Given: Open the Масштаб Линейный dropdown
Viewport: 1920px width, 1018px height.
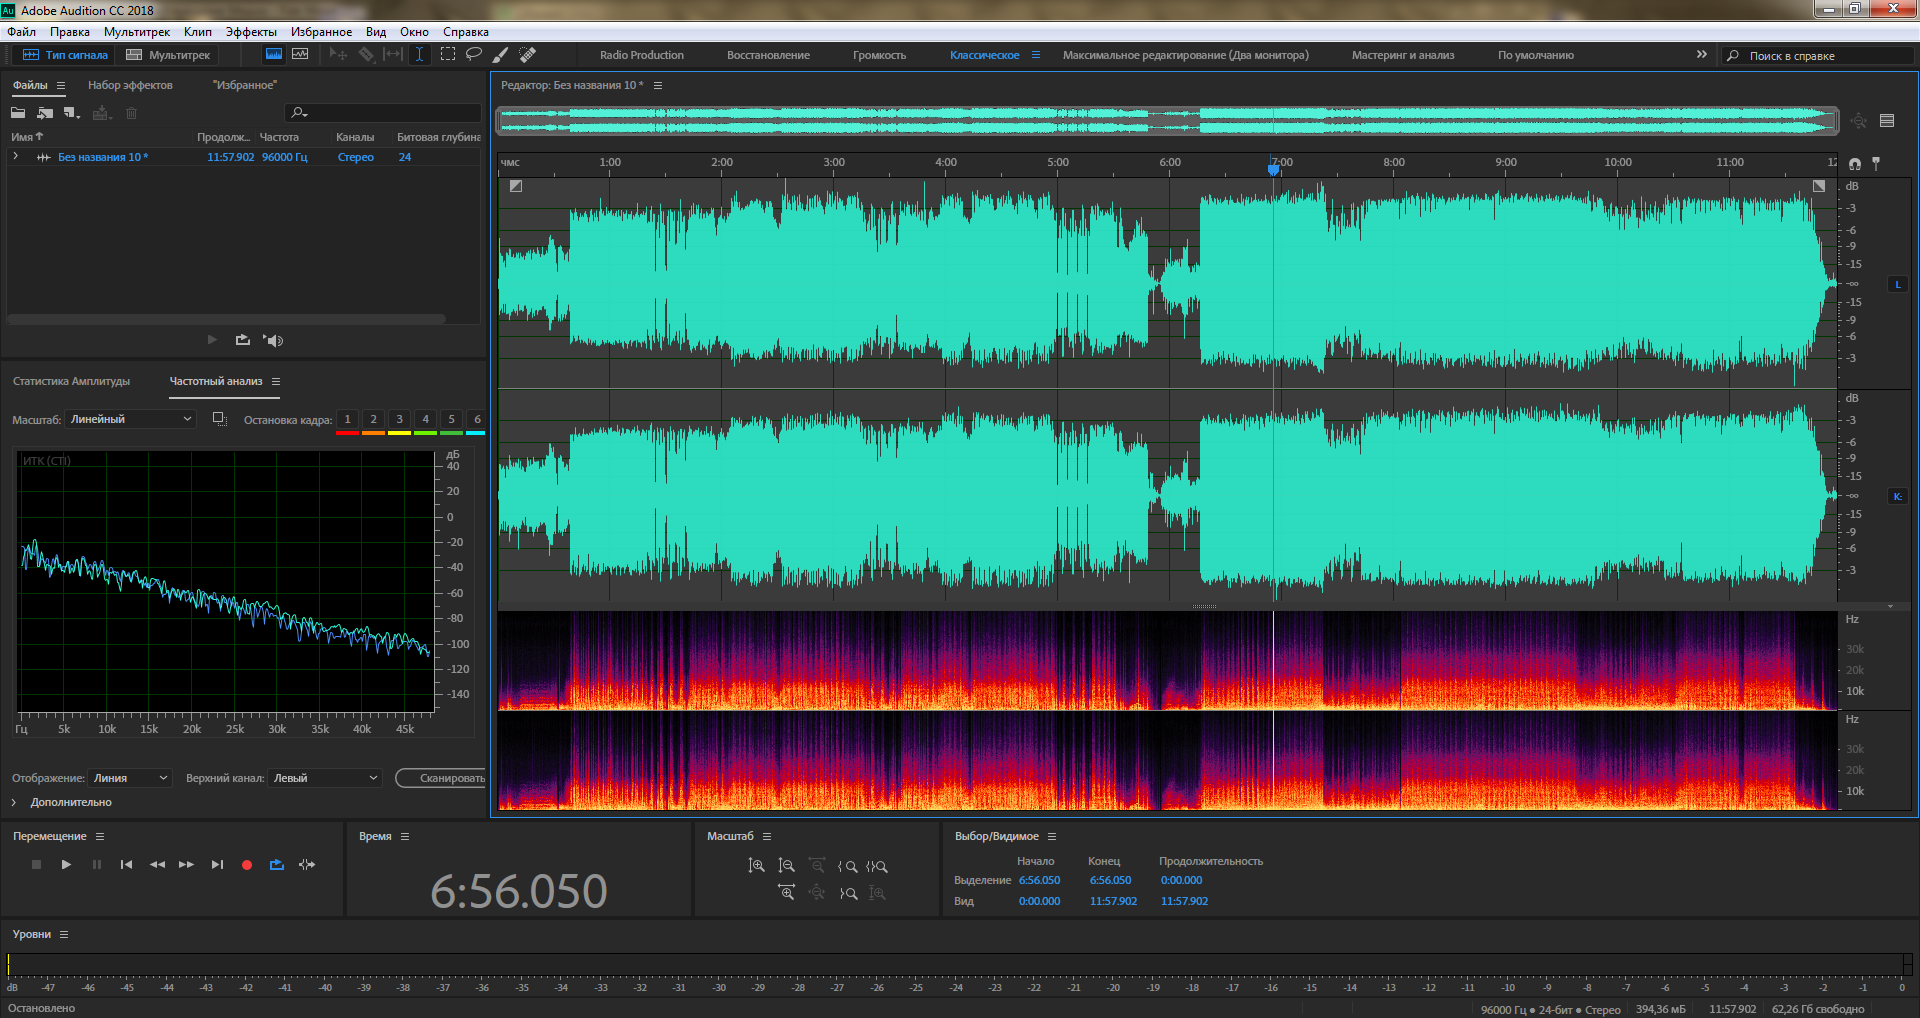Looking at the screenshot, I should click(x=130, y=420).
